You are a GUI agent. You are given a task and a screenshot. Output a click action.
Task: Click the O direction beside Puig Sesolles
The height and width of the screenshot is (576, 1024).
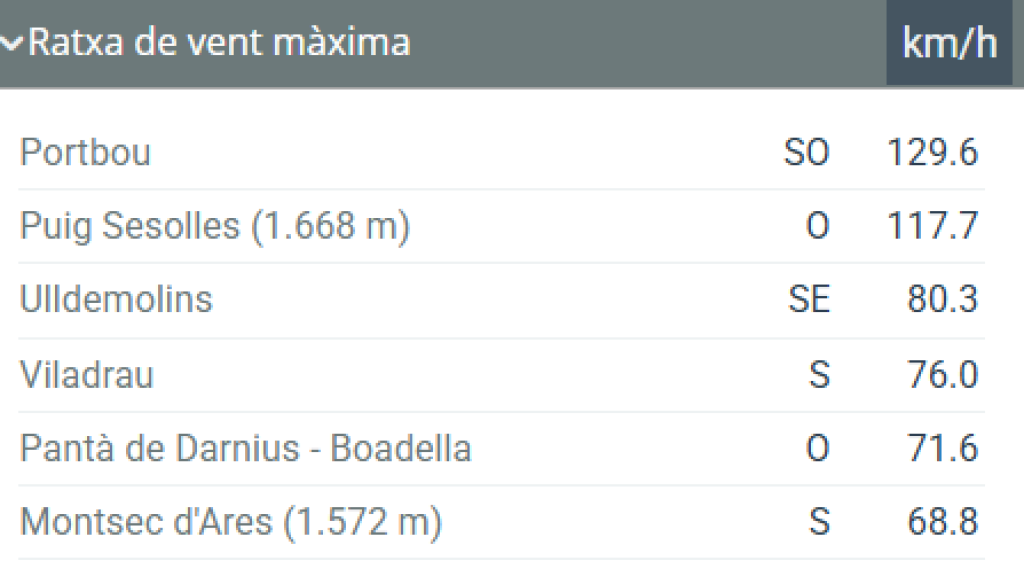point(820,226)
